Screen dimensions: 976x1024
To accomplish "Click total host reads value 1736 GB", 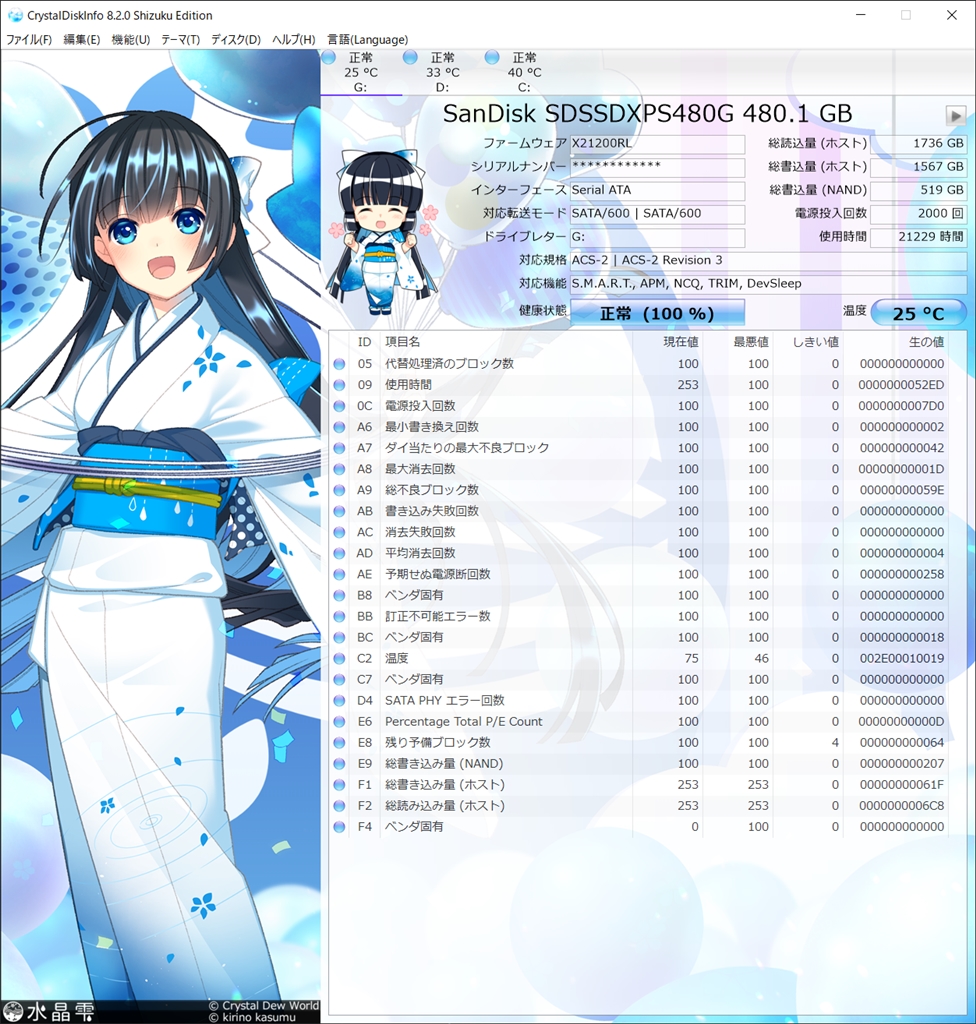I will click(919, 144).
